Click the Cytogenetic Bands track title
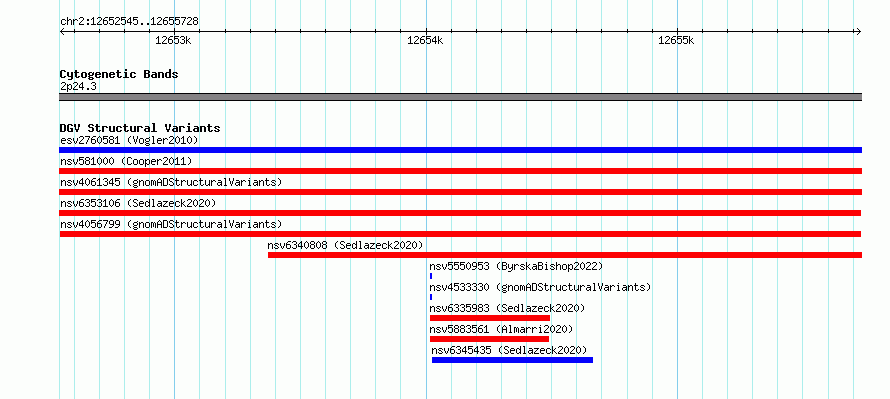Screen dimensions: 890x399 (119, 74)
